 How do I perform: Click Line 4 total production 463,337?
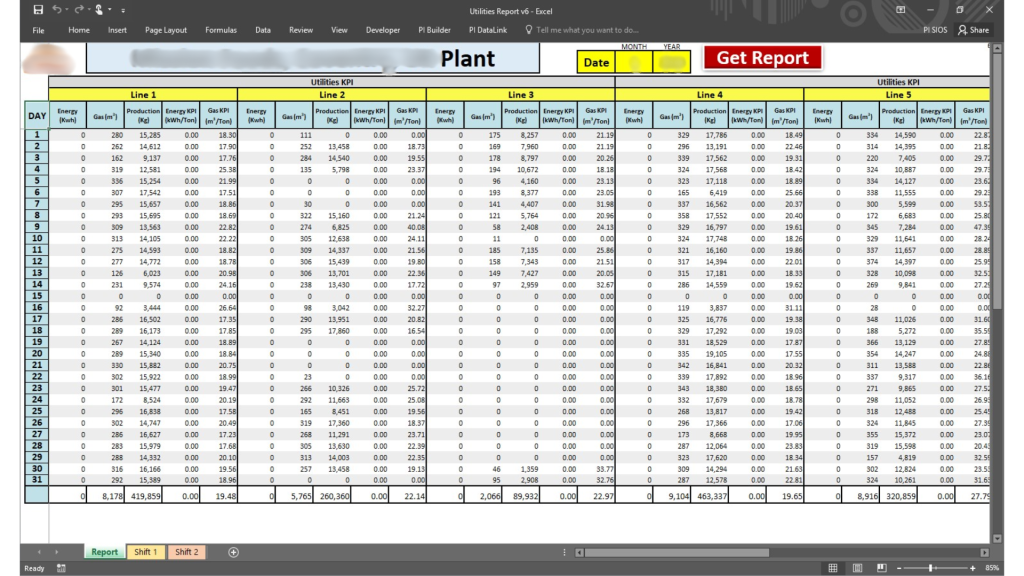709,496
